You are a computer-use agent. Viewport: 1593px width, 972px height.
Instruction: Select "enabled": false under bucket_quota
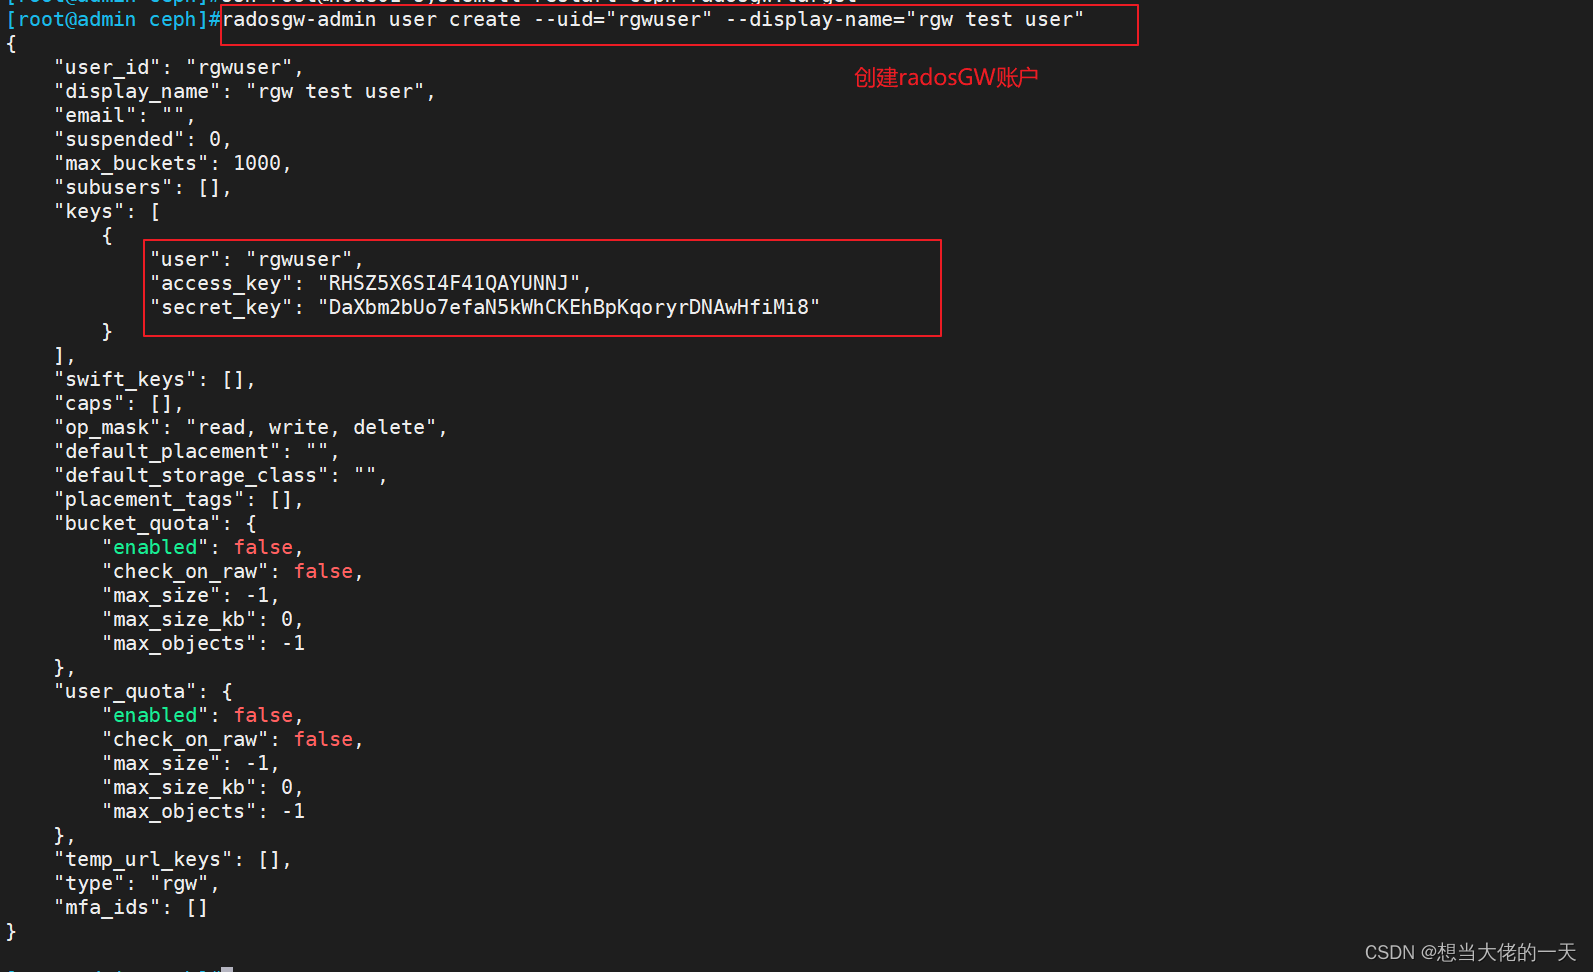[203, 547]
